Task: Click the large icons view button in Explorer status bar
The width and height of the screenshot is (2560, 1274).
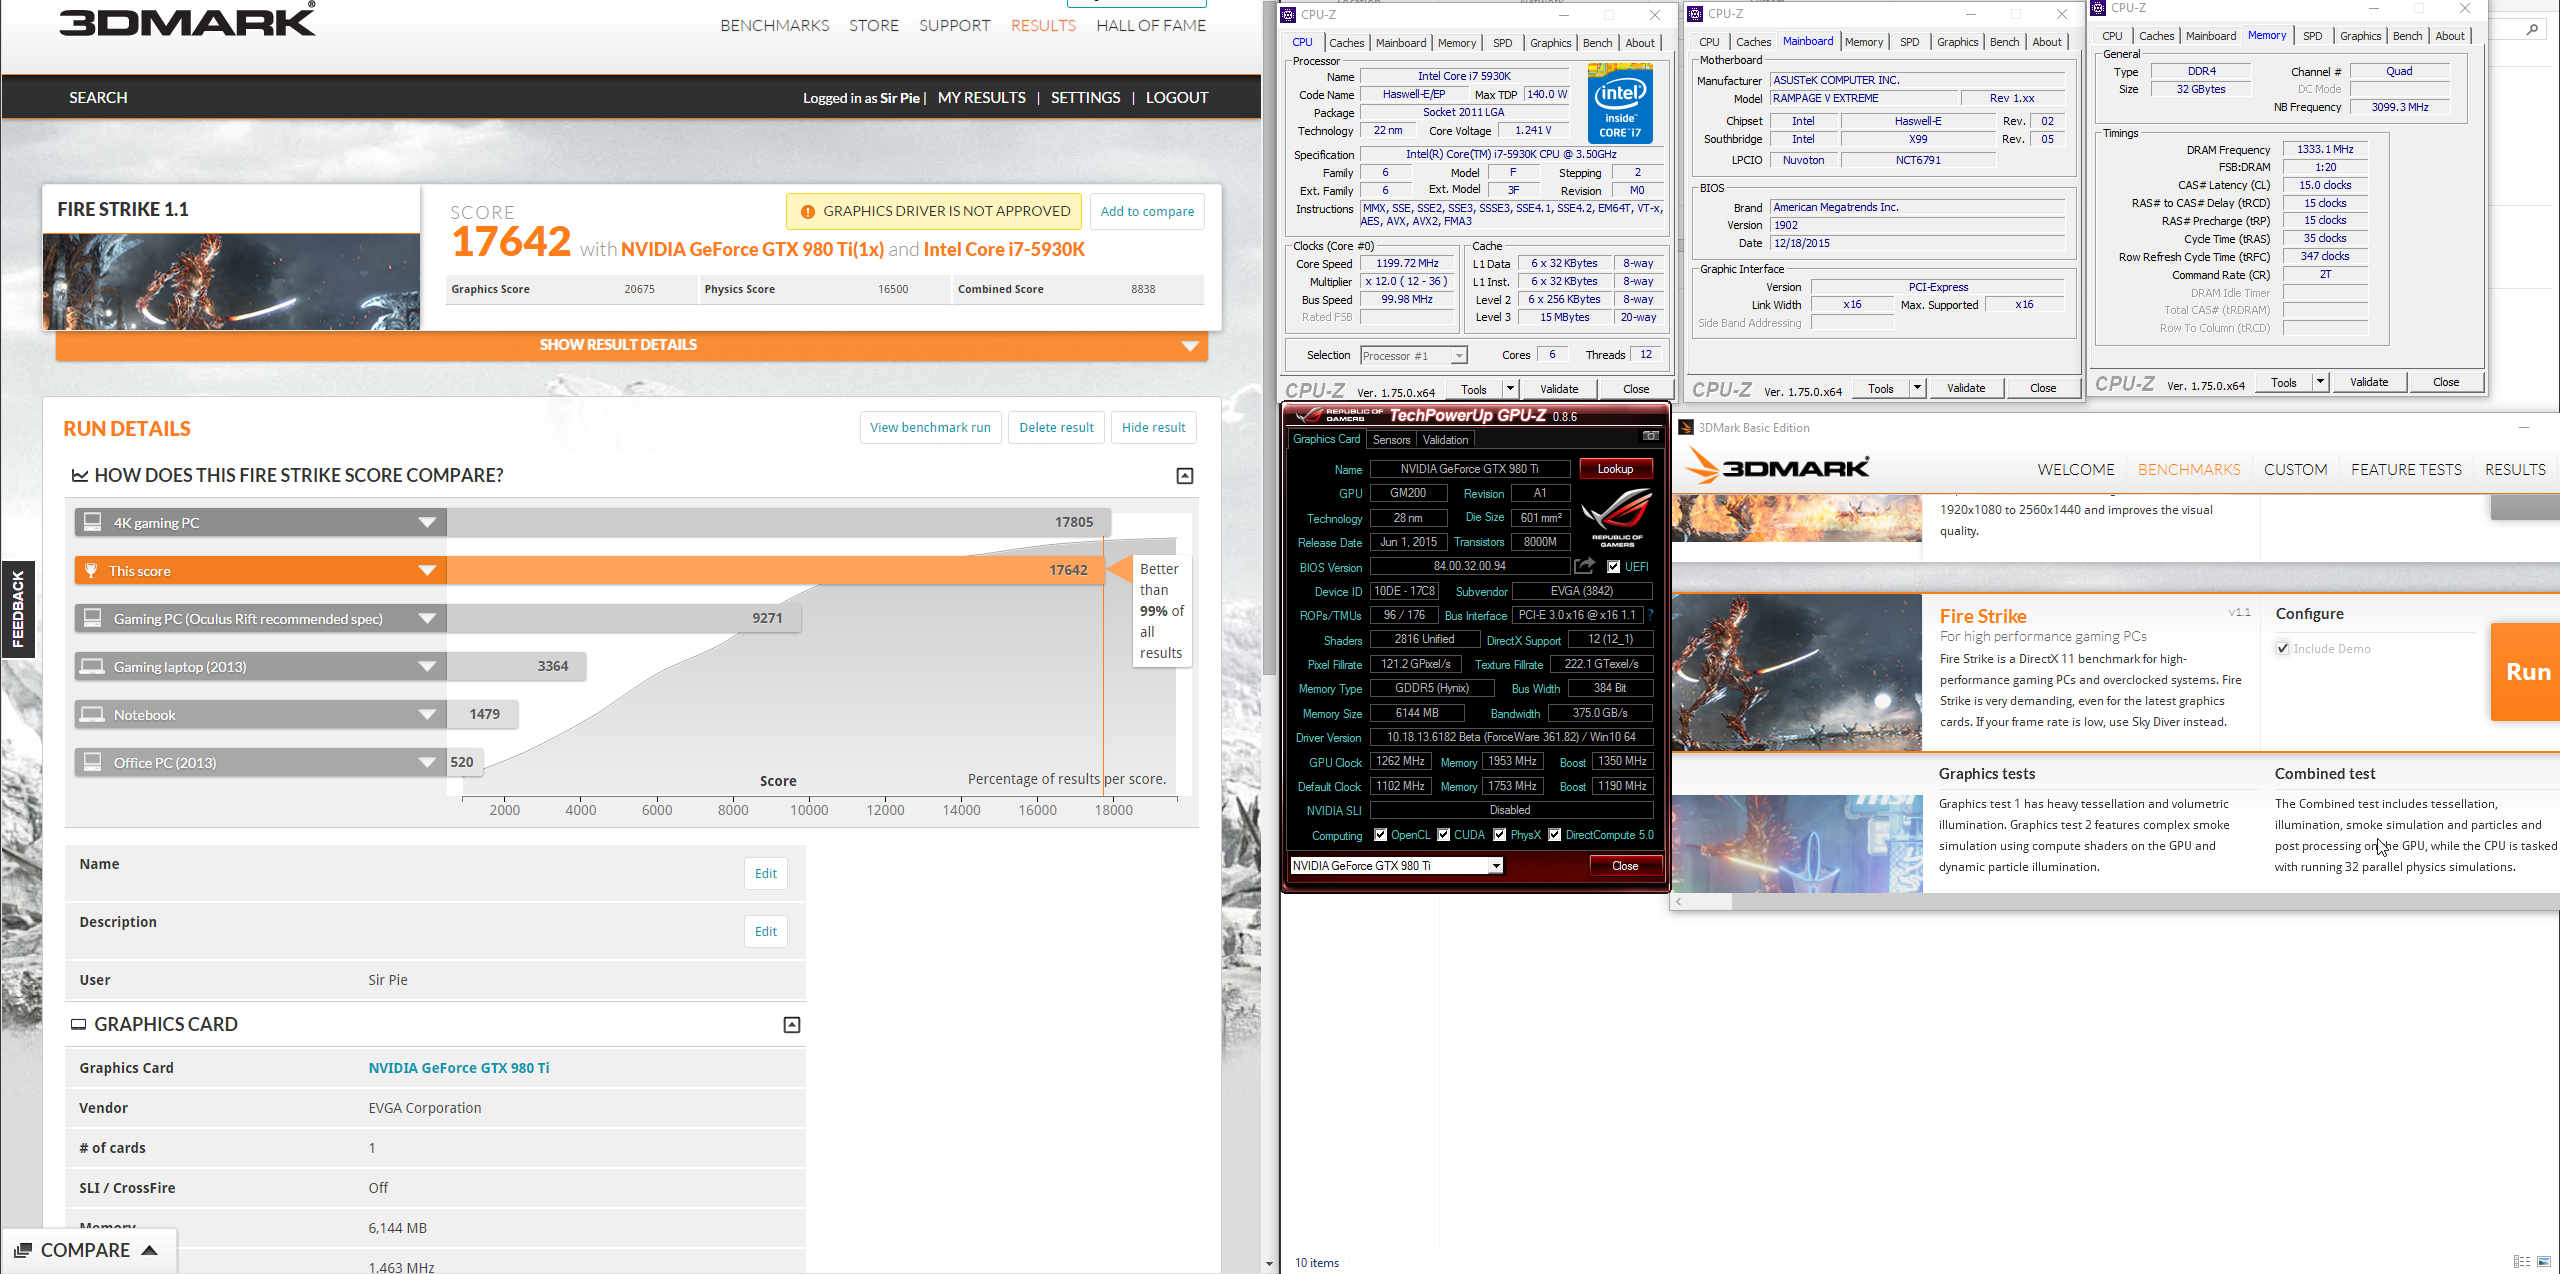Action: click(2544, 1262)
